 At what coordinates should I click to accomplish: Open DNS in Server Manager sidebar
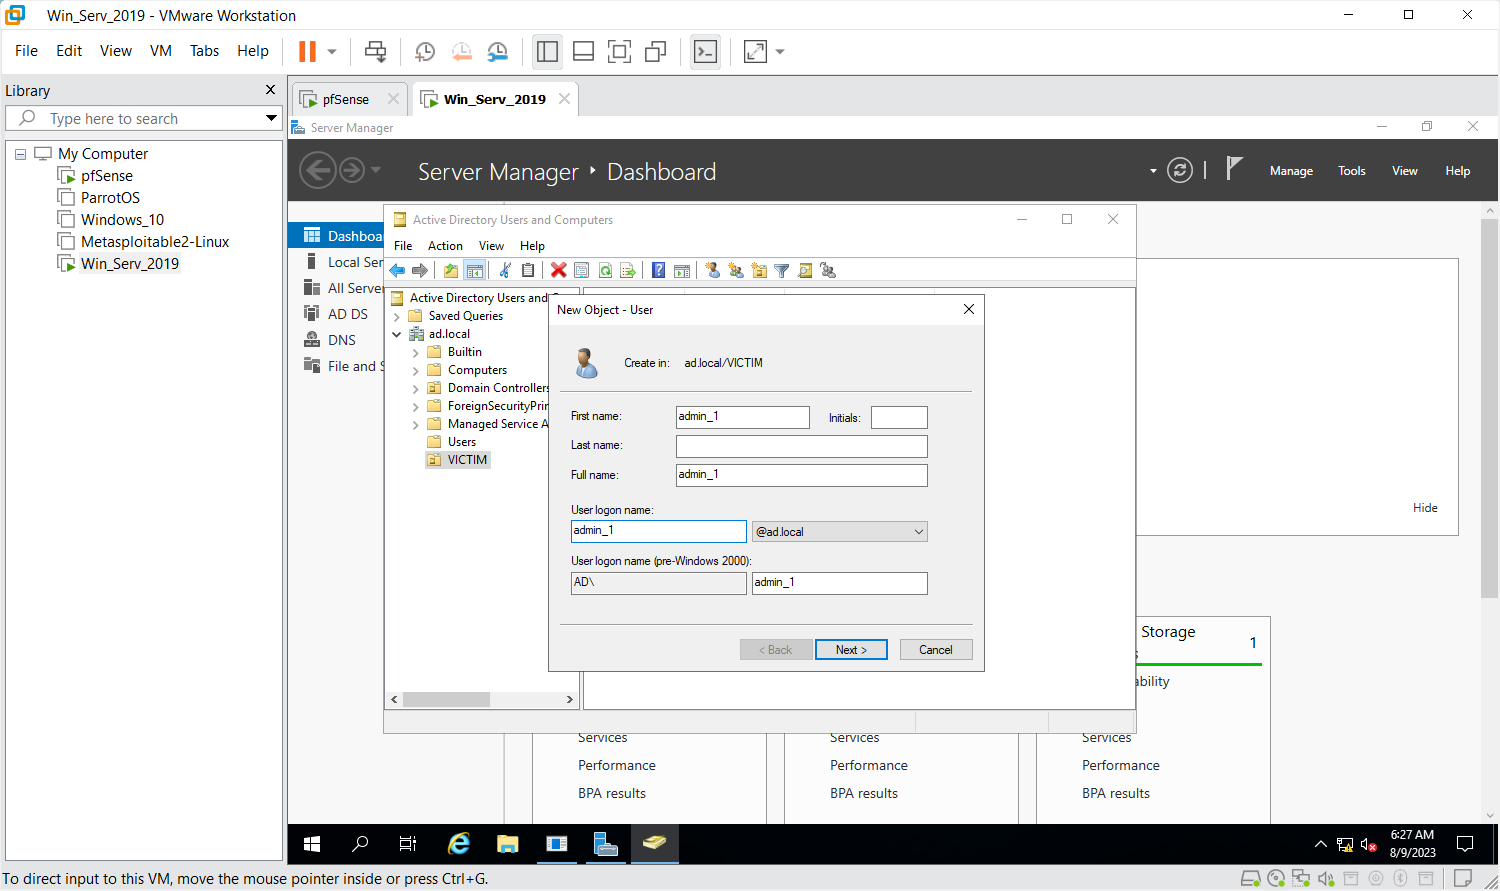[341, 340]
